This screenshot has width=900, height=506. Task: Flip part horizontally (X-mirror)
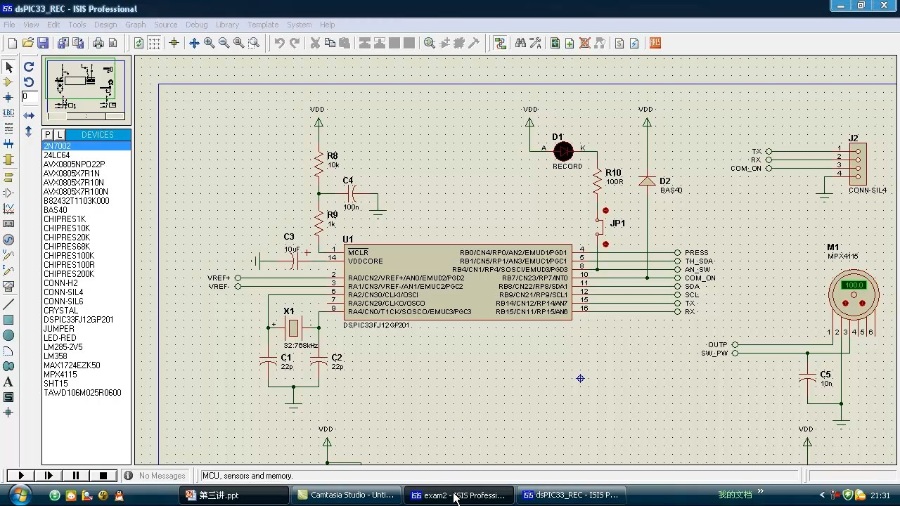pyautogui.click(x=29, y=115)
